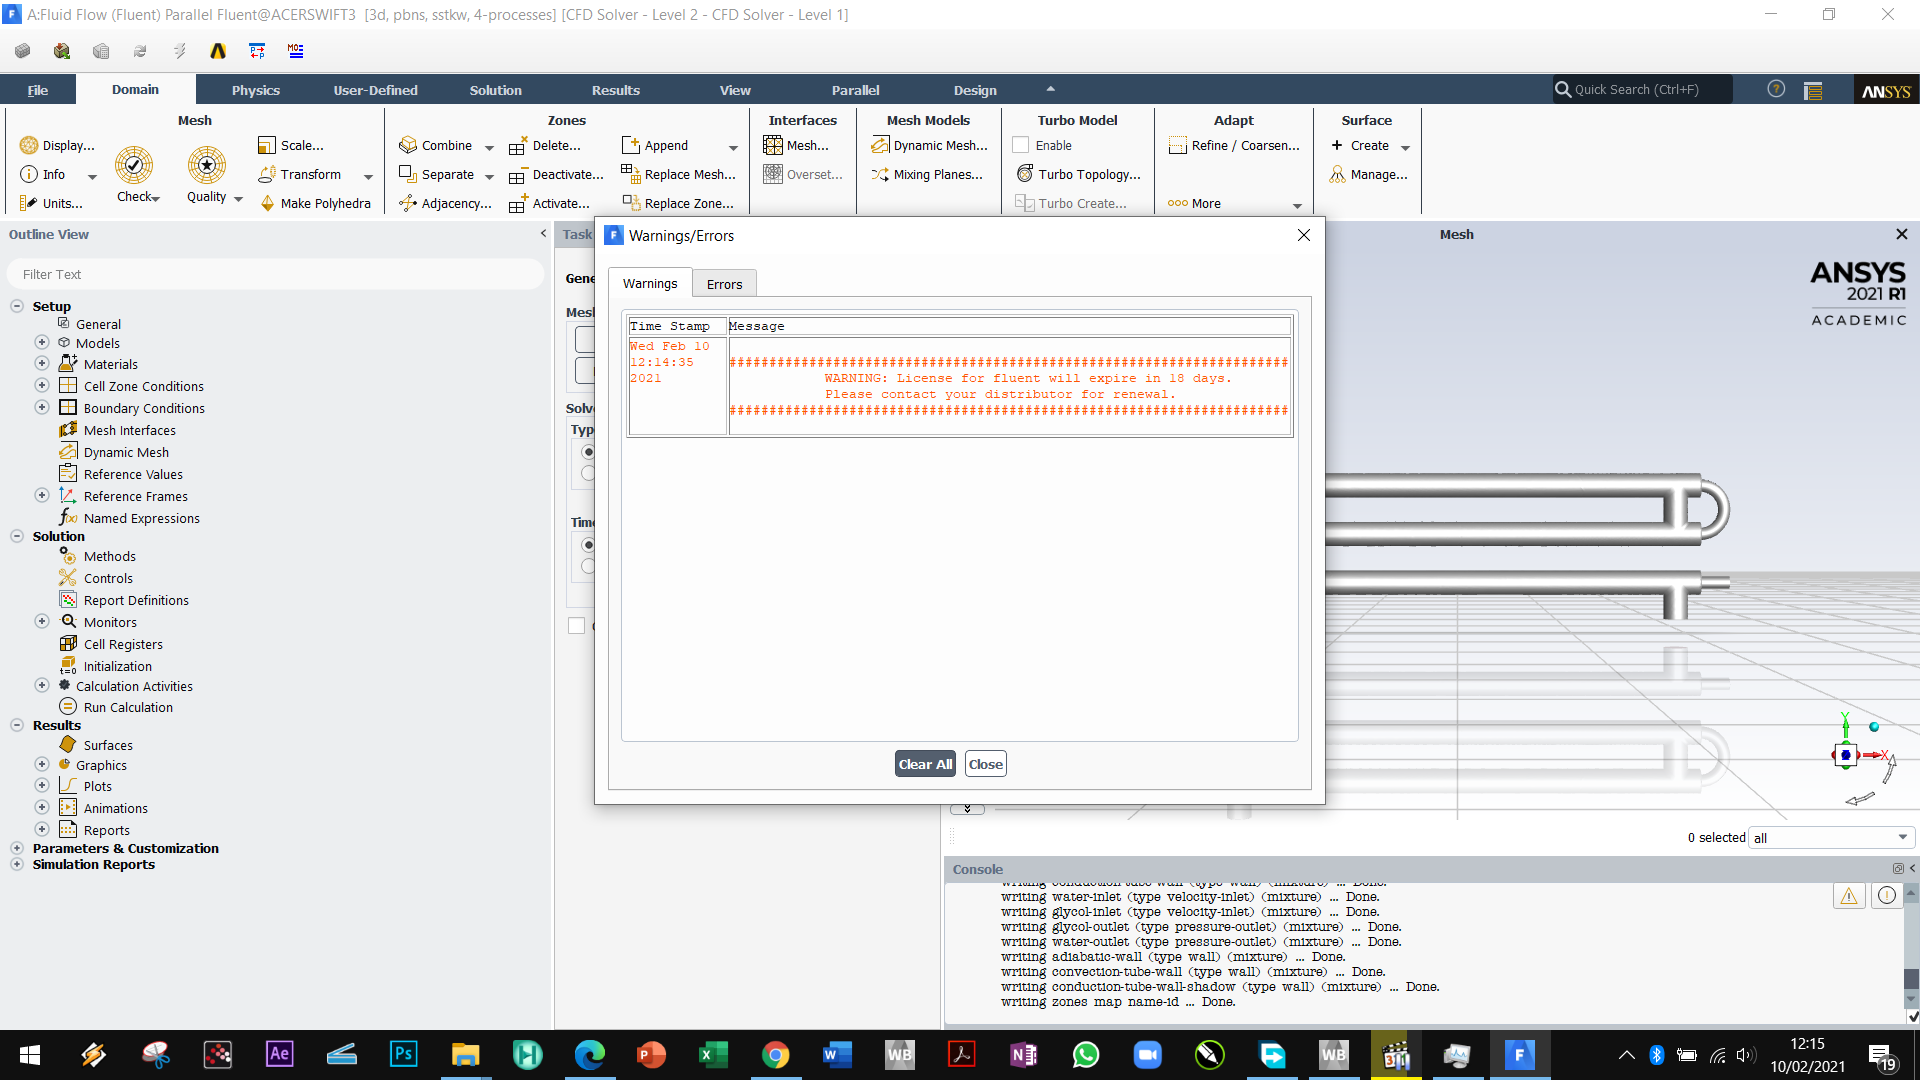
Task: Expand the Materials tree node
Action: 42,364
